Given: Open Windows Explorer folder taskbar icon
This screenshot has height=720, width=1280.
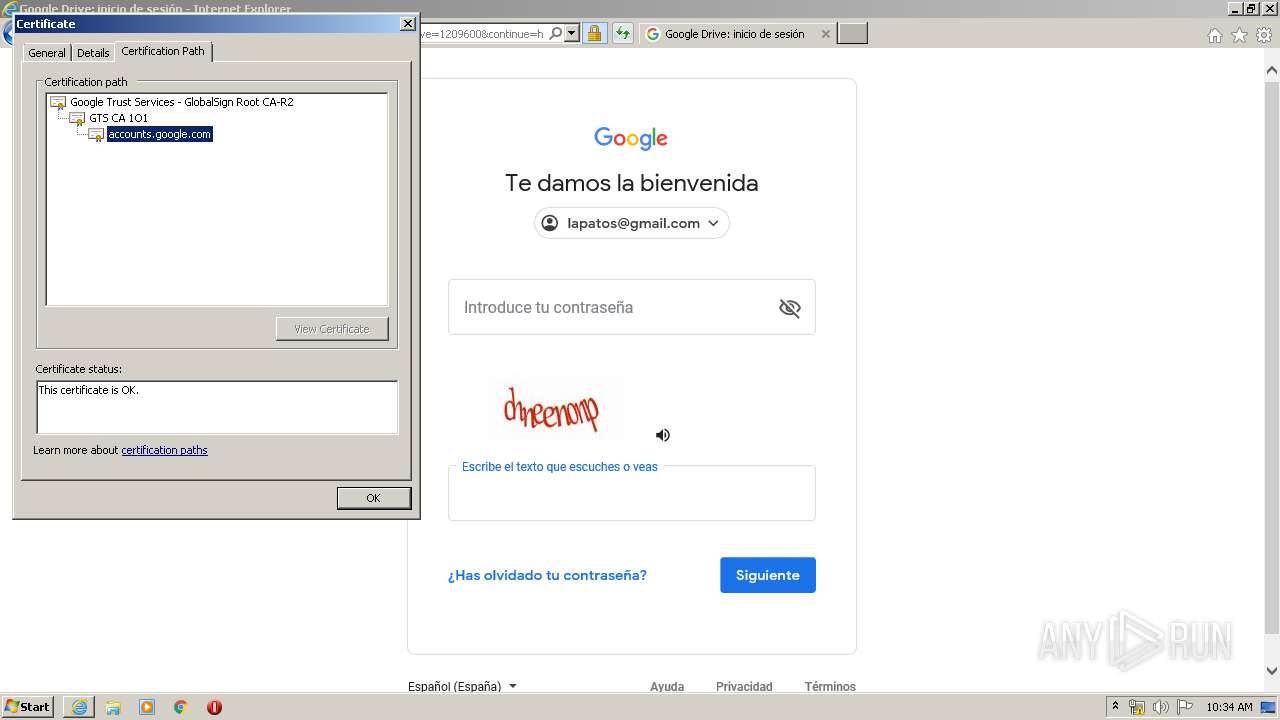Looking at the screenshot, I should pos(113,707).
